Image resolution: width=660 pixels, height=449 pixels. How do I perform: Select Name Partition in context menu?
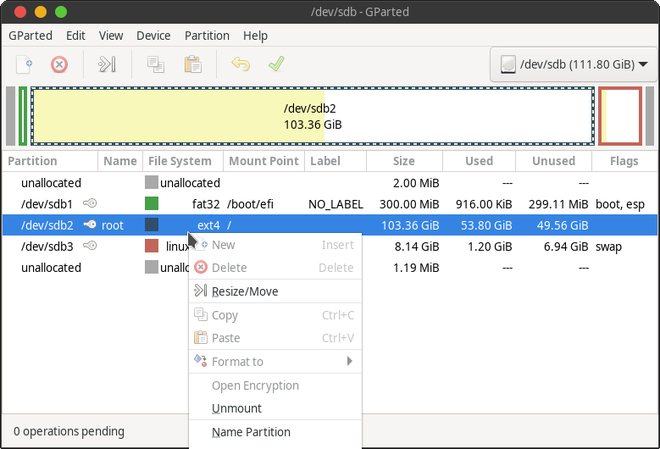coord(275,432)
